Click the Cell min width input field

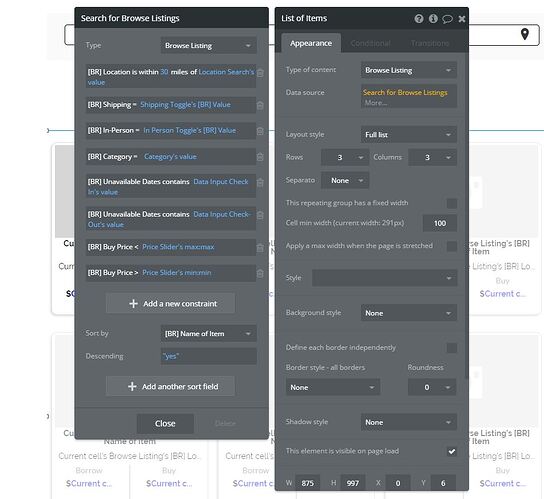440,223
